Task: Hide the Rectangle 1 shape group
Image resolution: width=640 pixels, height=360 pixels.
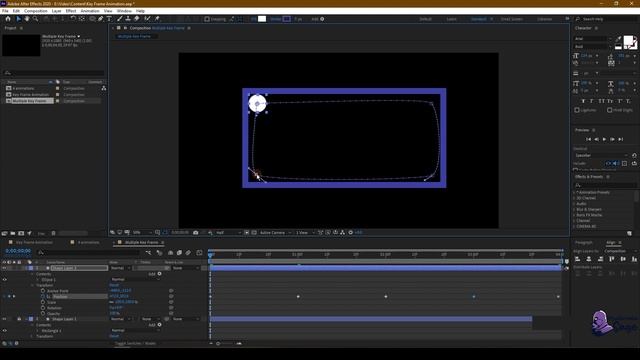Action: click(4, 331)
